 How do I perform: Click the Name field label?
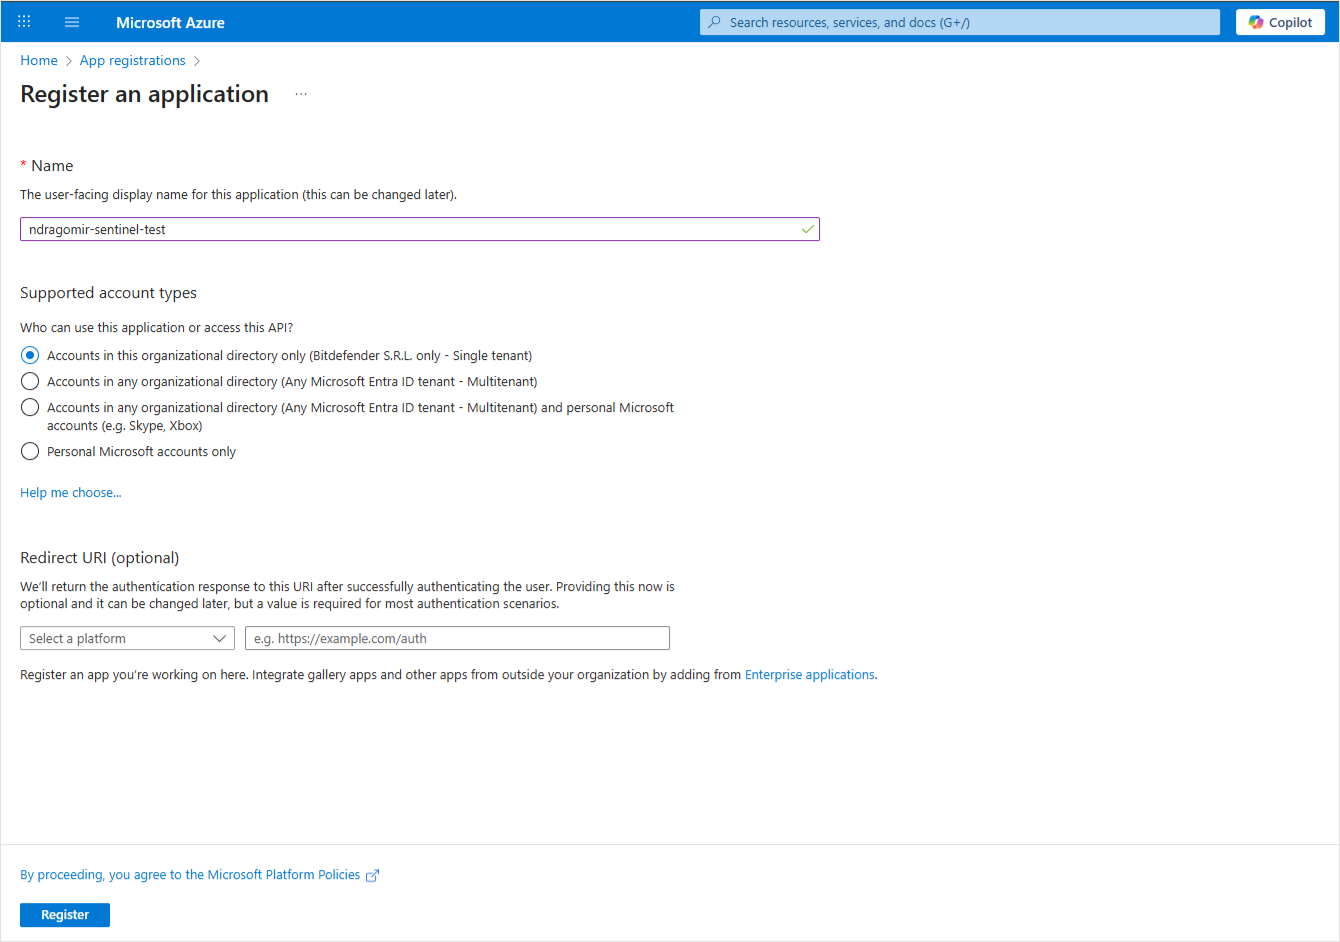52,166
